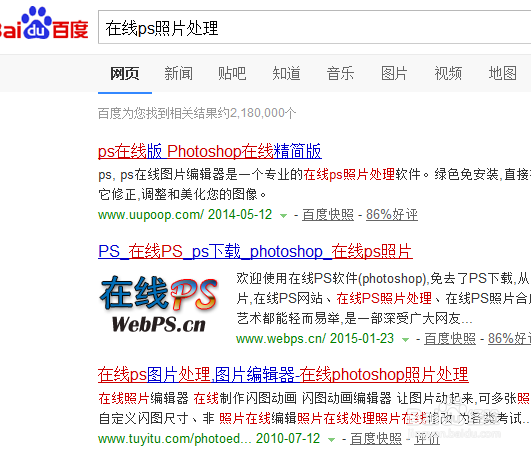The height and width of the screenshot is (452, 531).
Task: Open 百度快照 for the webps.cn result
Action: pyautogui.click(x=450, y=339)
